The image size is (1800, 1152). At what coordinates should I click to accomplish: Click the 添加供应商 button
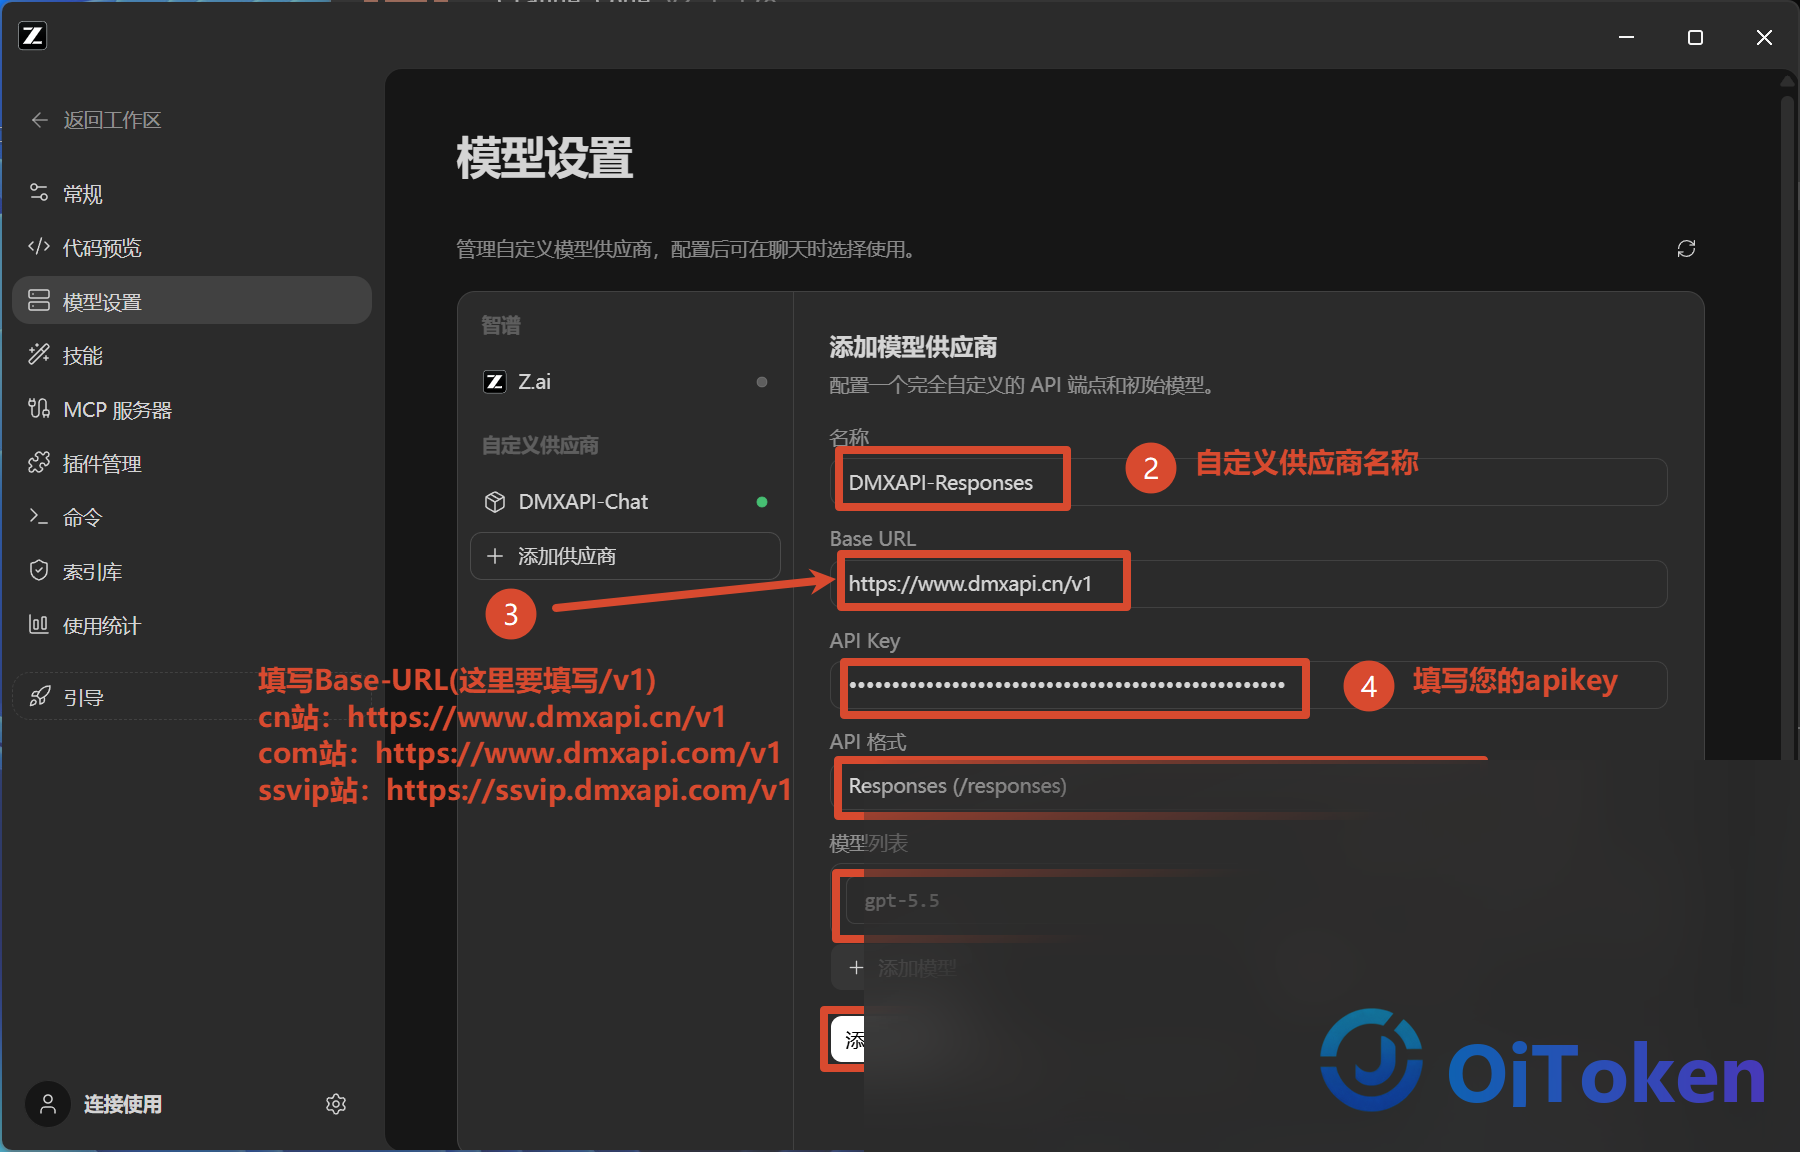pos(625,556)
